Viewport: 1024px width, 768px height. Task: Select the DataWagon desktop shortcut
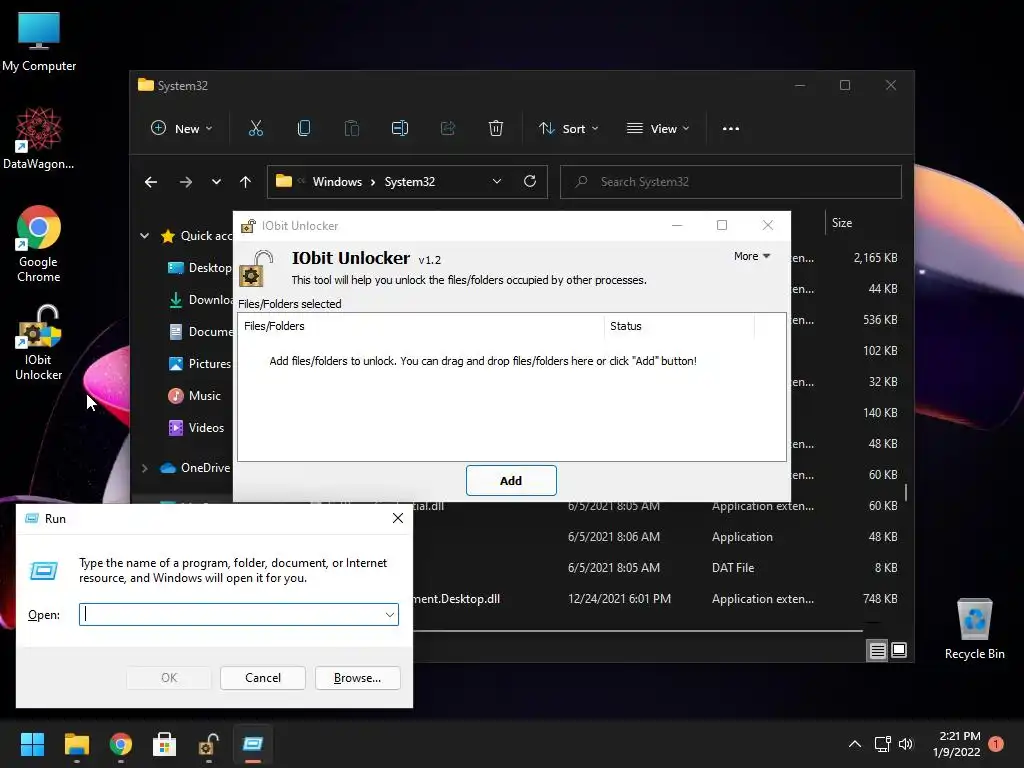tap(39, 138)
